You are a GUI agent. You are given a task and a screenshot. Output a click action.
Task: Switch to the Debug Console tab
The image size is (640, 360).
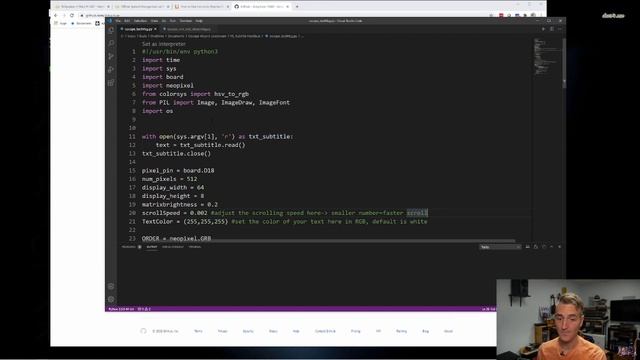pyautogui.click(x=173, y=247)
